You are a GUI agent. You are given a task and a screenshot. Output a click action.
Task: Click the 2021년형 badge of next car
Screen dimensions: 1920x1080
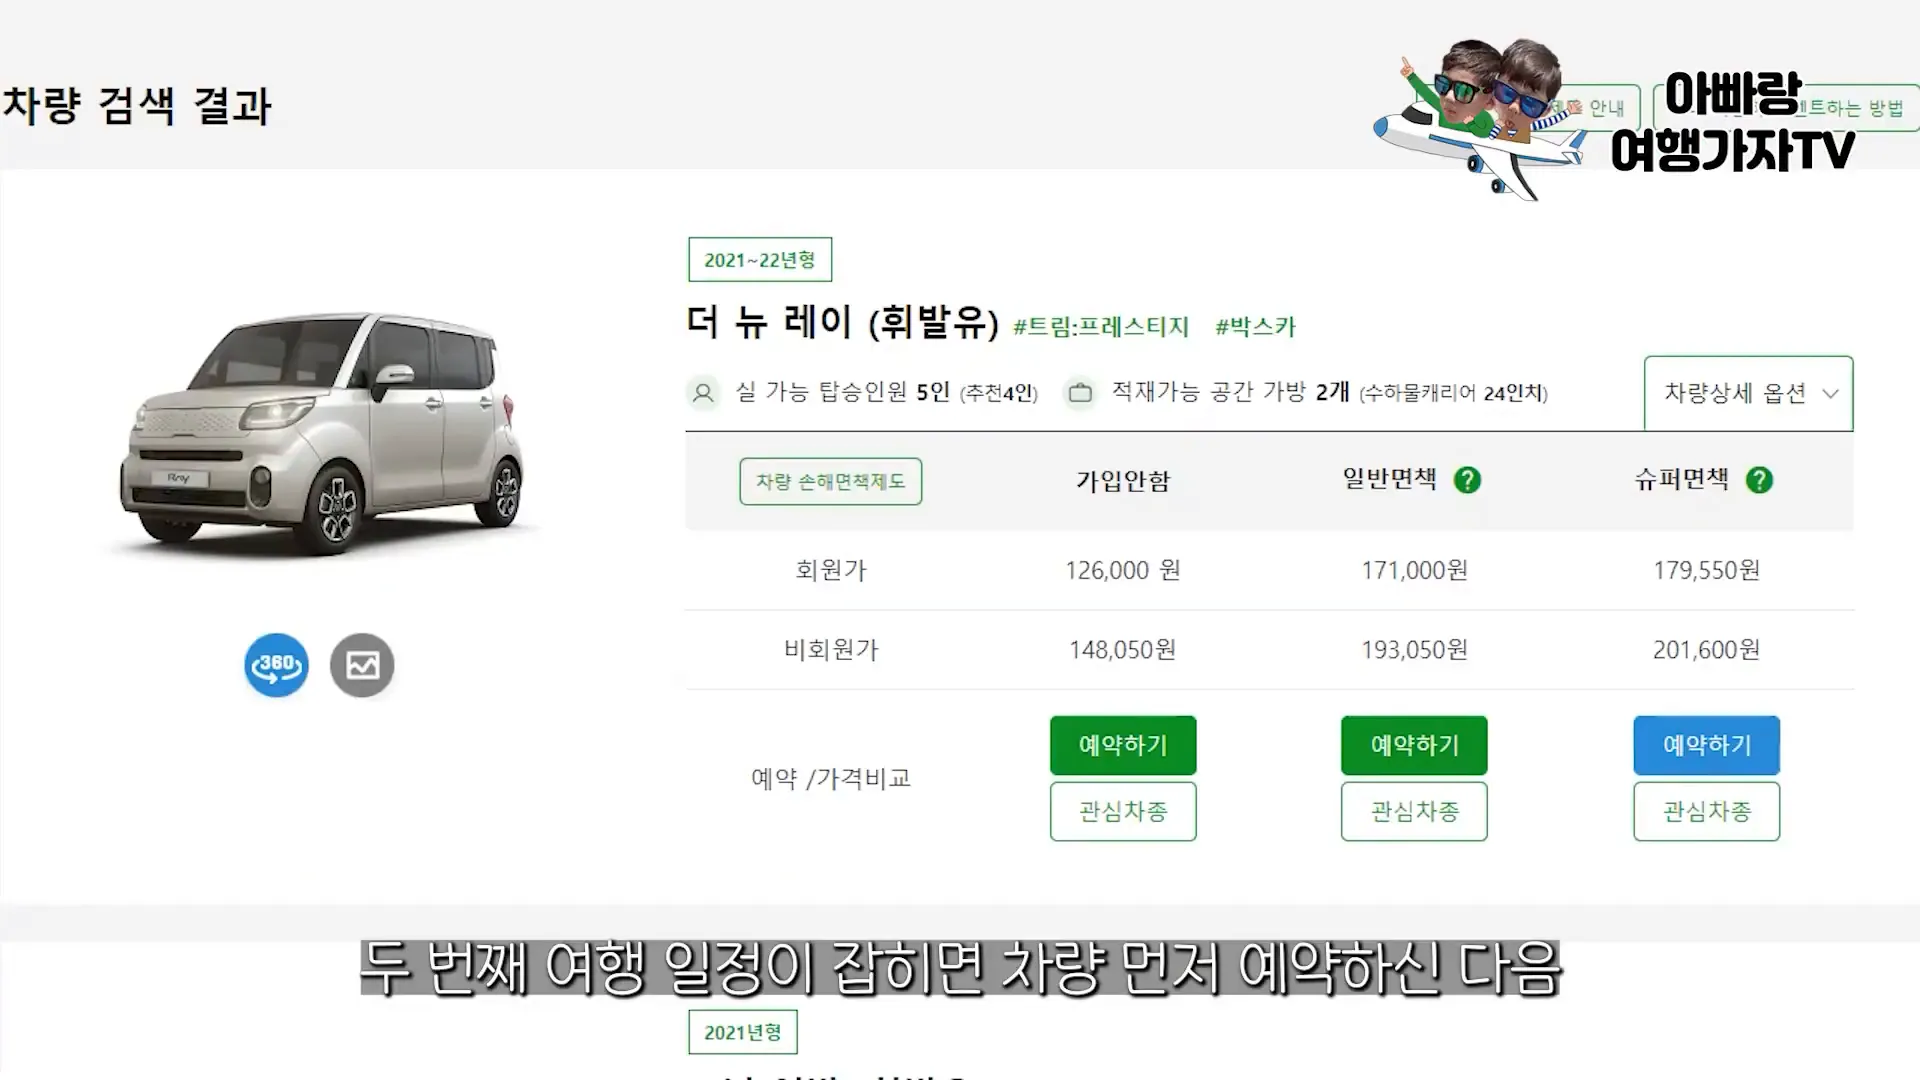(x=743, y=1032)
